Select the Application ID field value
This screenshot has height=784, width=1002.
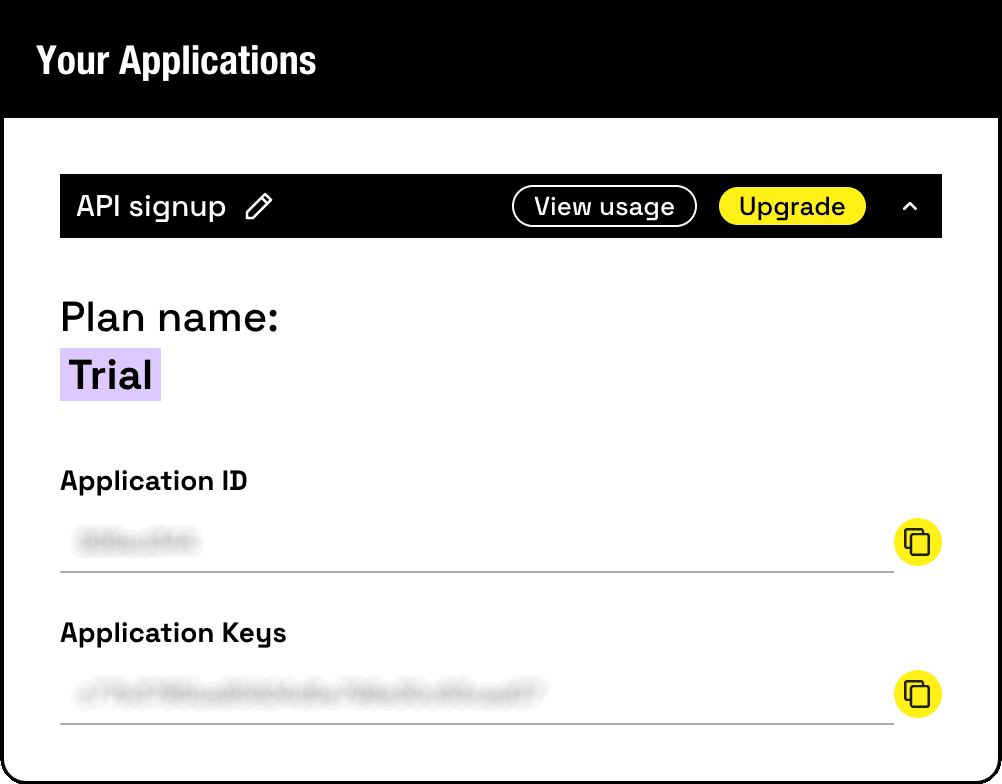(136, 542)
